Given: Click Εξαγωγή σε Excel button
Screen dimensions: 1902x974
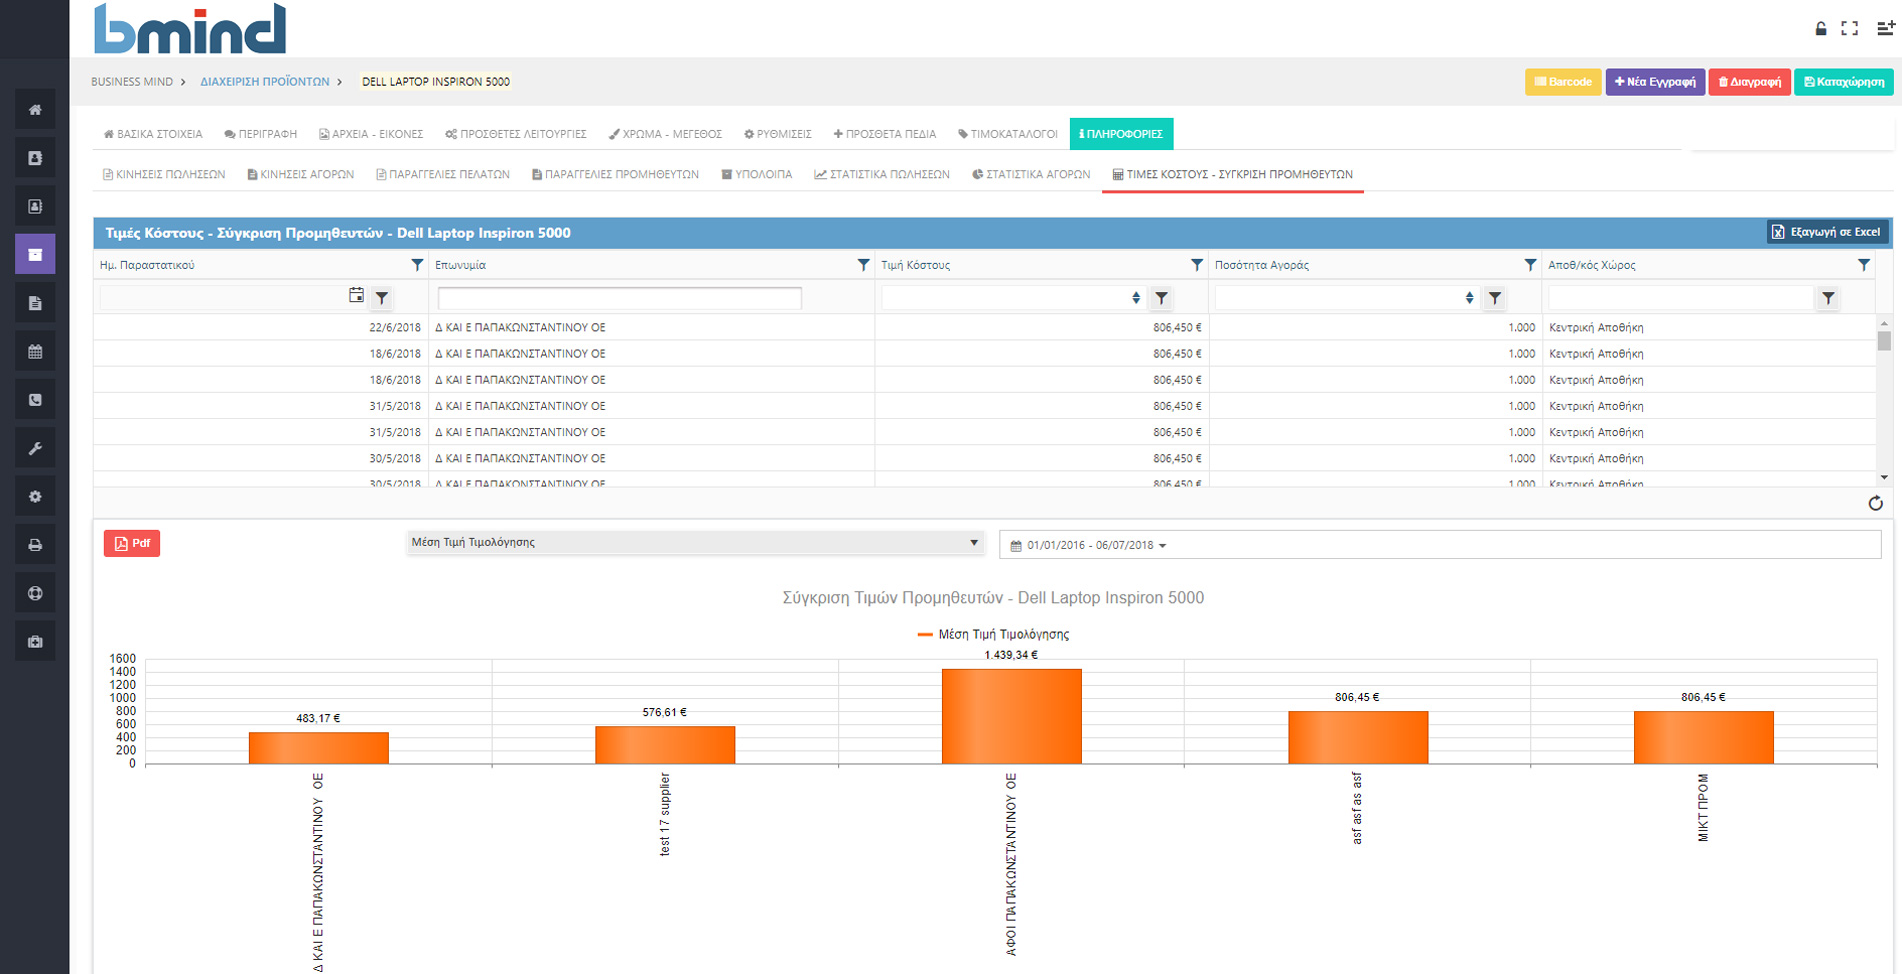Looking at the screenshot, I should click(1827, 232).
